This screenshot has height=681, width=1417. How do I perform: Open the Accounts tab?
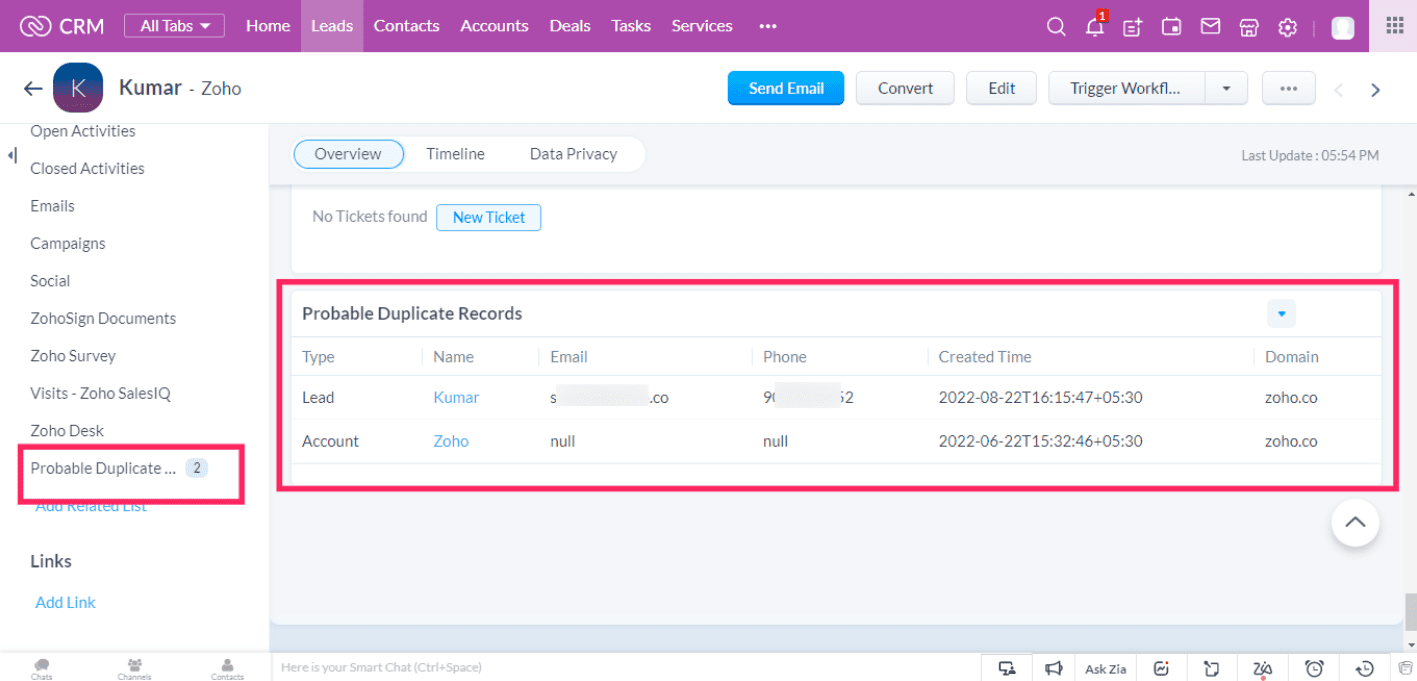pyautogui.click(x=494, y=26)
